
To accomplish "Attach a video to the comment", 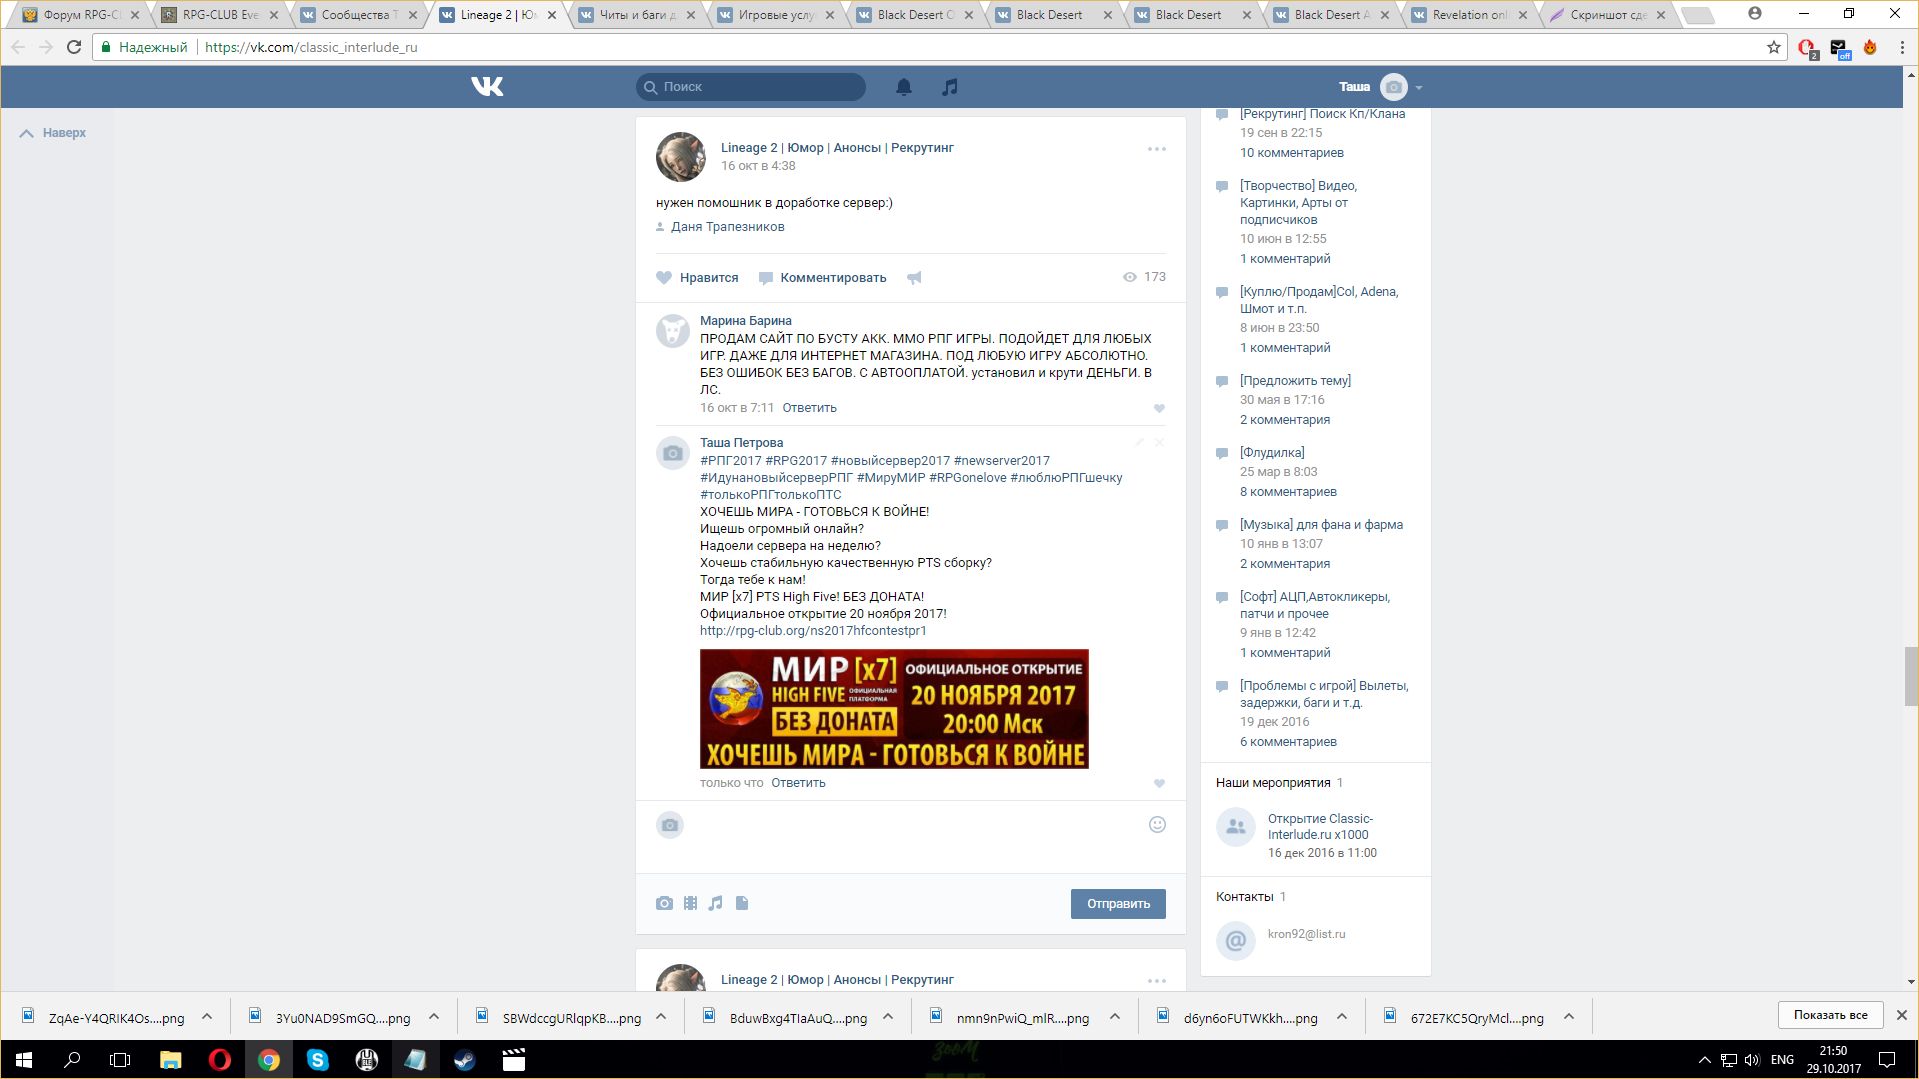I will coord(690,903).
